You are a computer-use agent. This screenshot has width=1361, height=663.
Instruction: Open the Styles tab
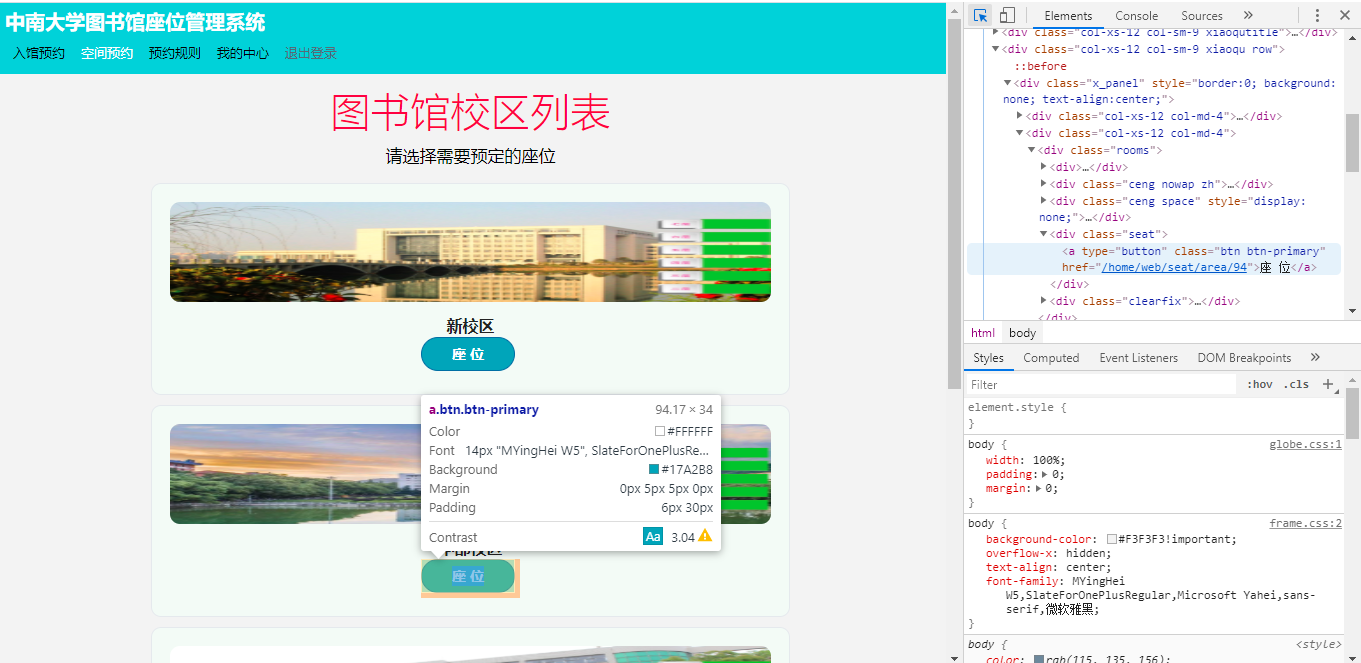point(988,358)
